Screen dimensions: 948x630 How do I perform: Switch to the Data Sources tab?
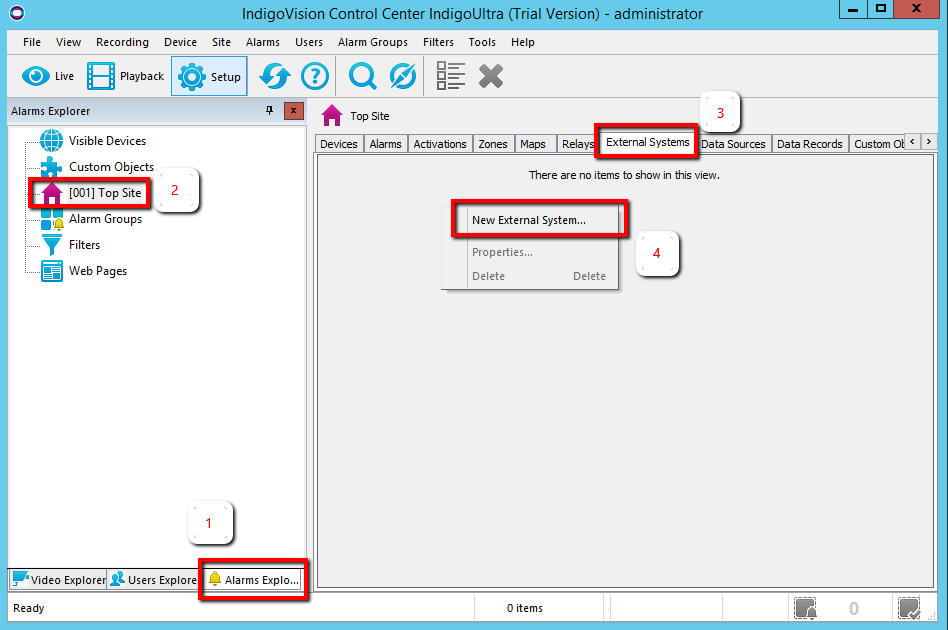point(733,144)
